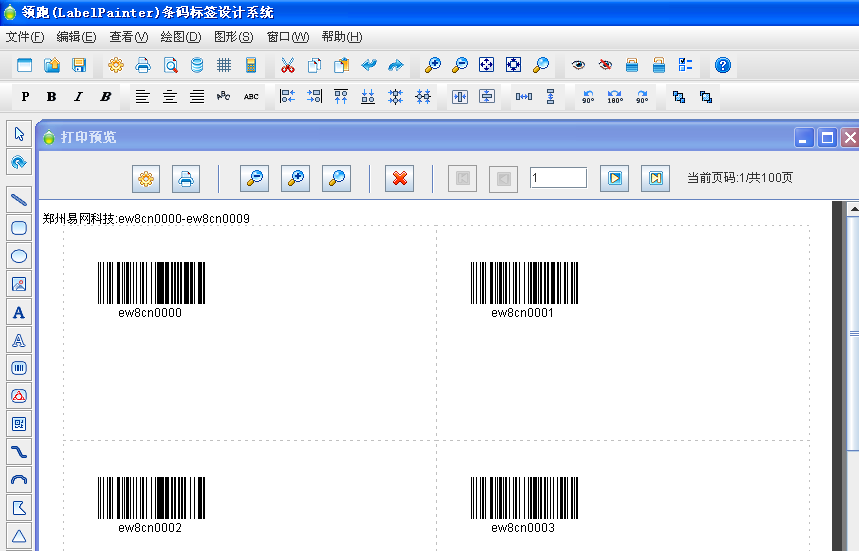Image resolution: width=859 pixels, height=551 pixels.
Task: Open label settings with the main toolbar gear
Action: (x=116, y=65)
